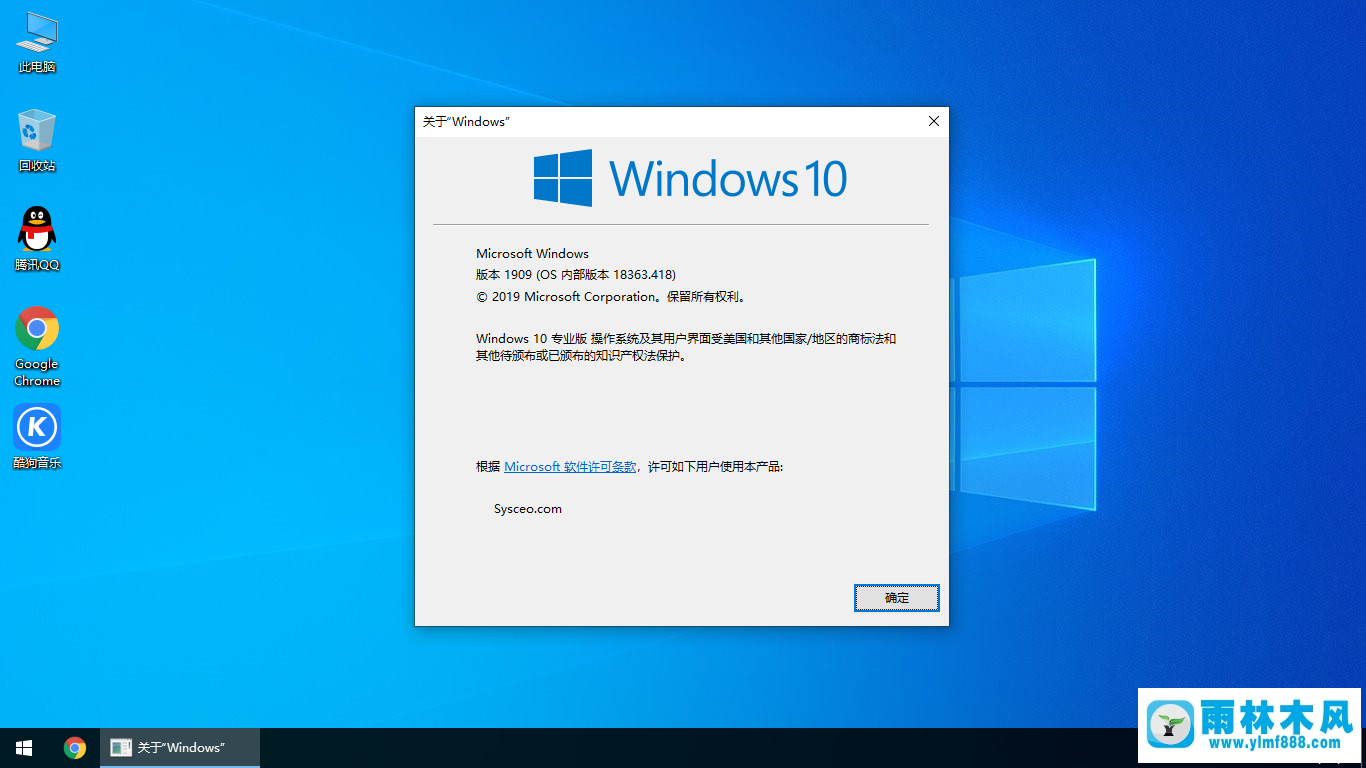Open the Microsoft 软件许可条款 link
Image resolution: width=1366 pixels, height=768 pixels.
[x=570, y=467]
